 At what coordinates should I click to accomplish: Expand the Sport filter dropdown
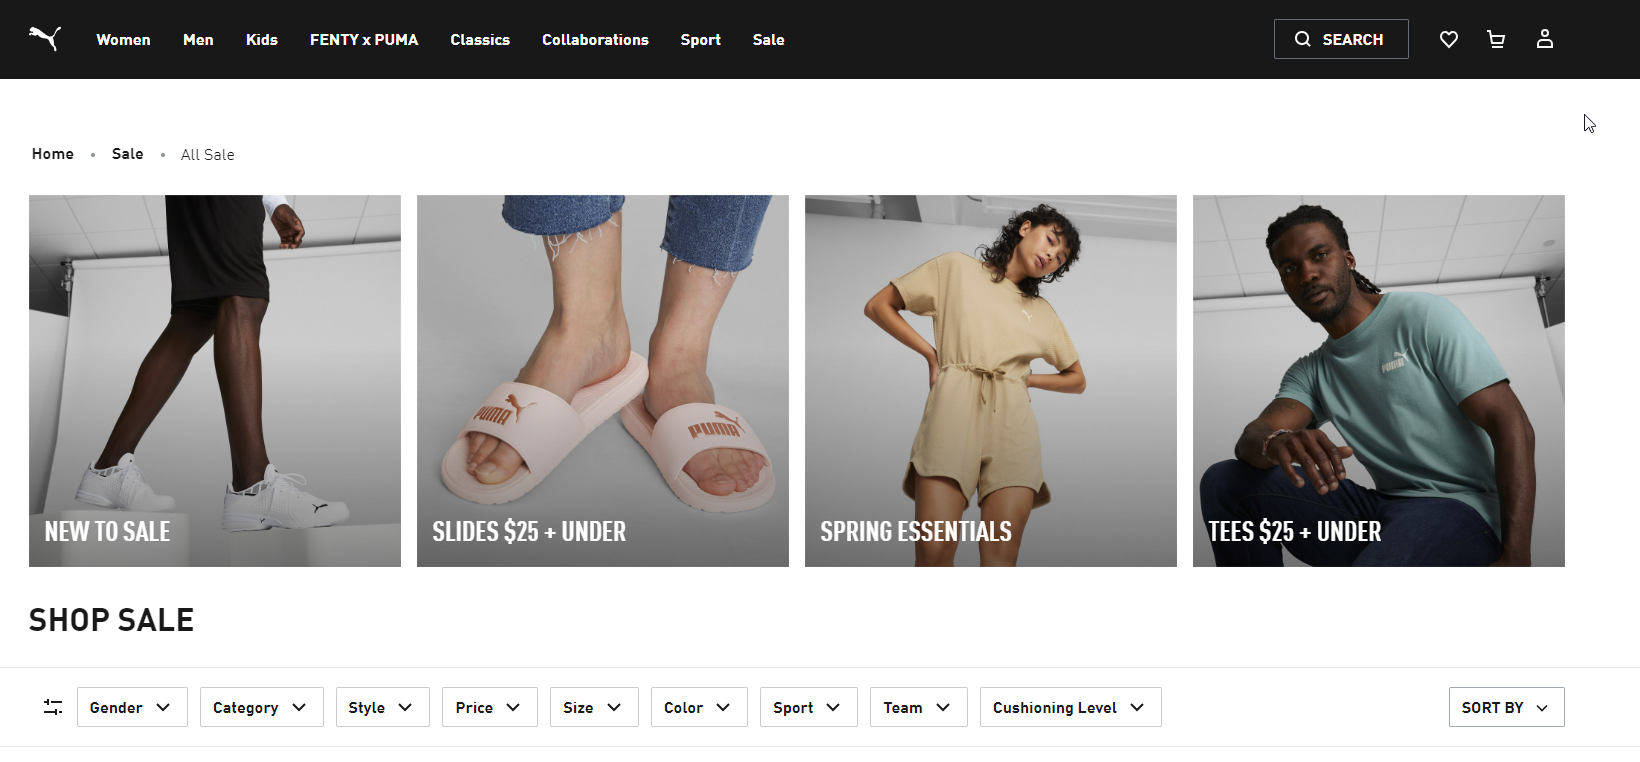click(x=809, y=707)
